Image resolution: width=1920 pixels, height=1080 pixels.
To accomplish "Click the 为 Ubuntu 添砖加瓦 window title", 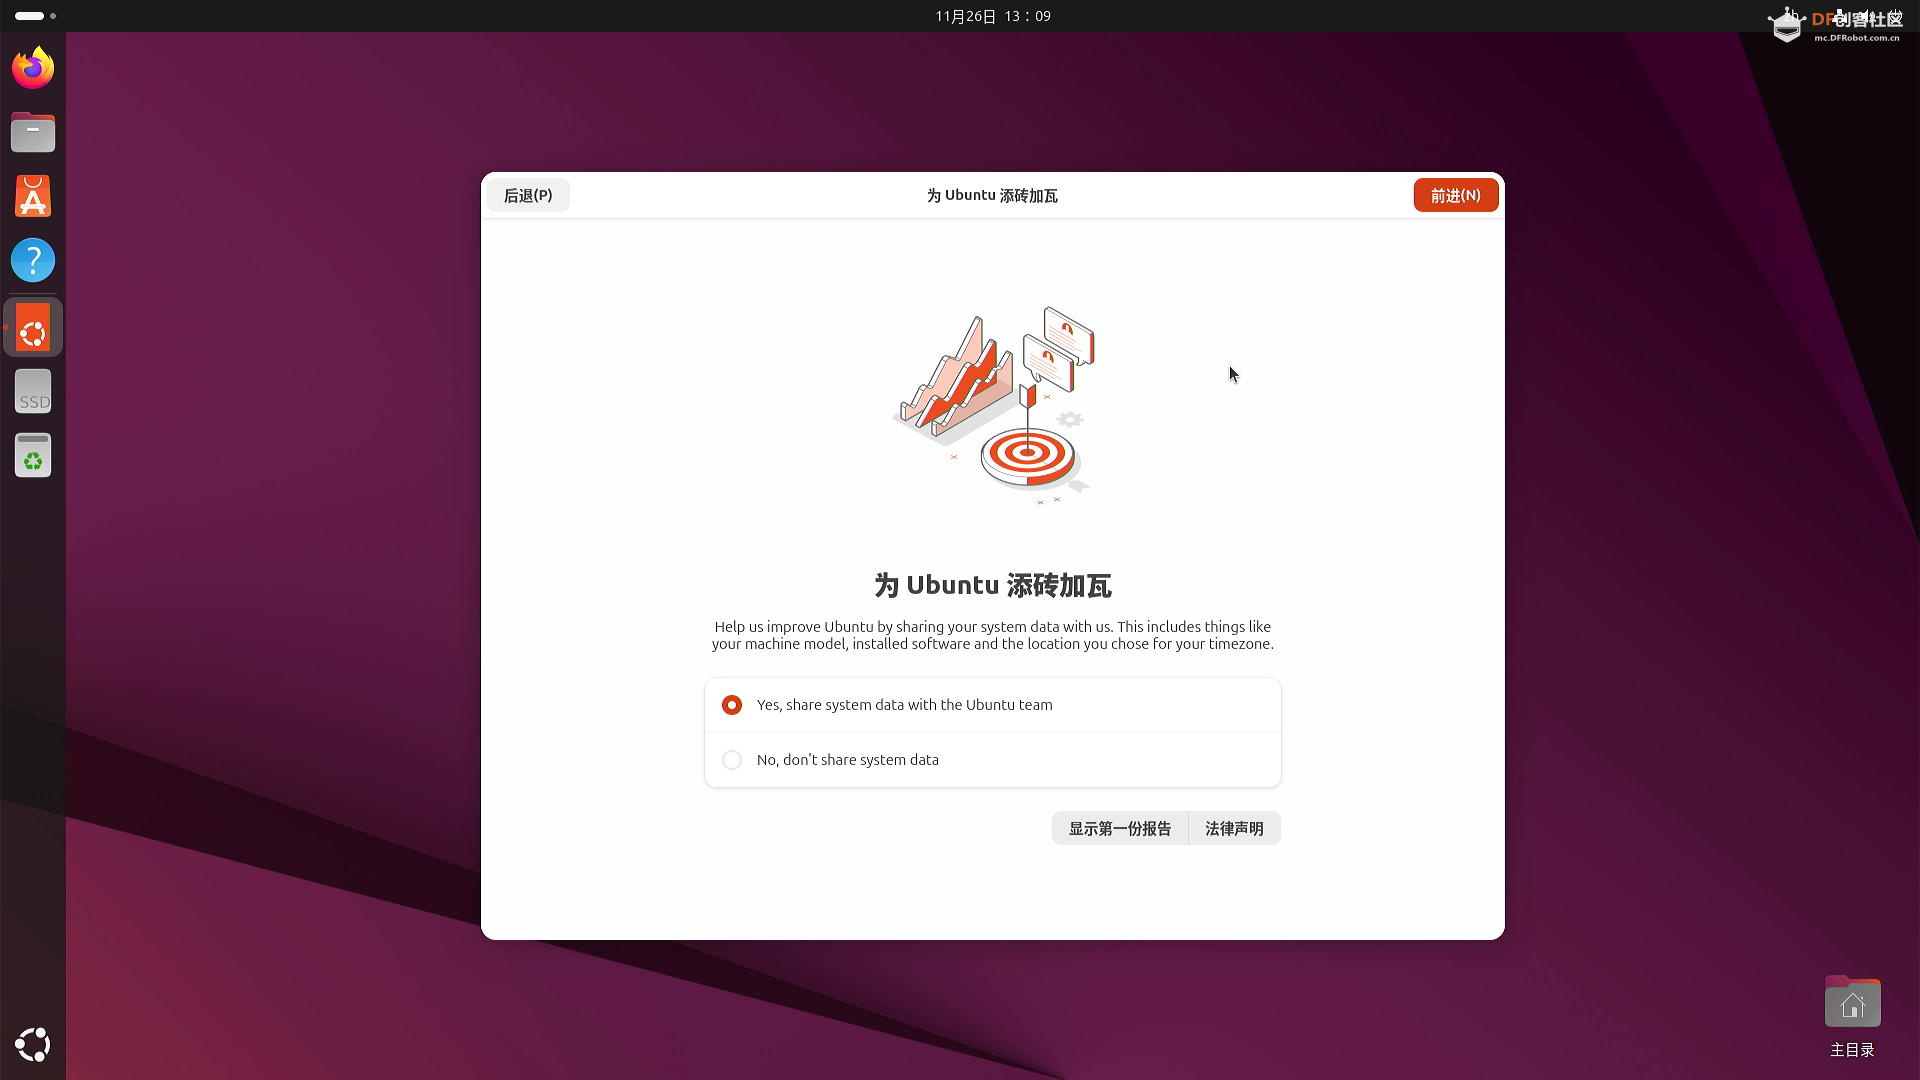I will point(991,195).
